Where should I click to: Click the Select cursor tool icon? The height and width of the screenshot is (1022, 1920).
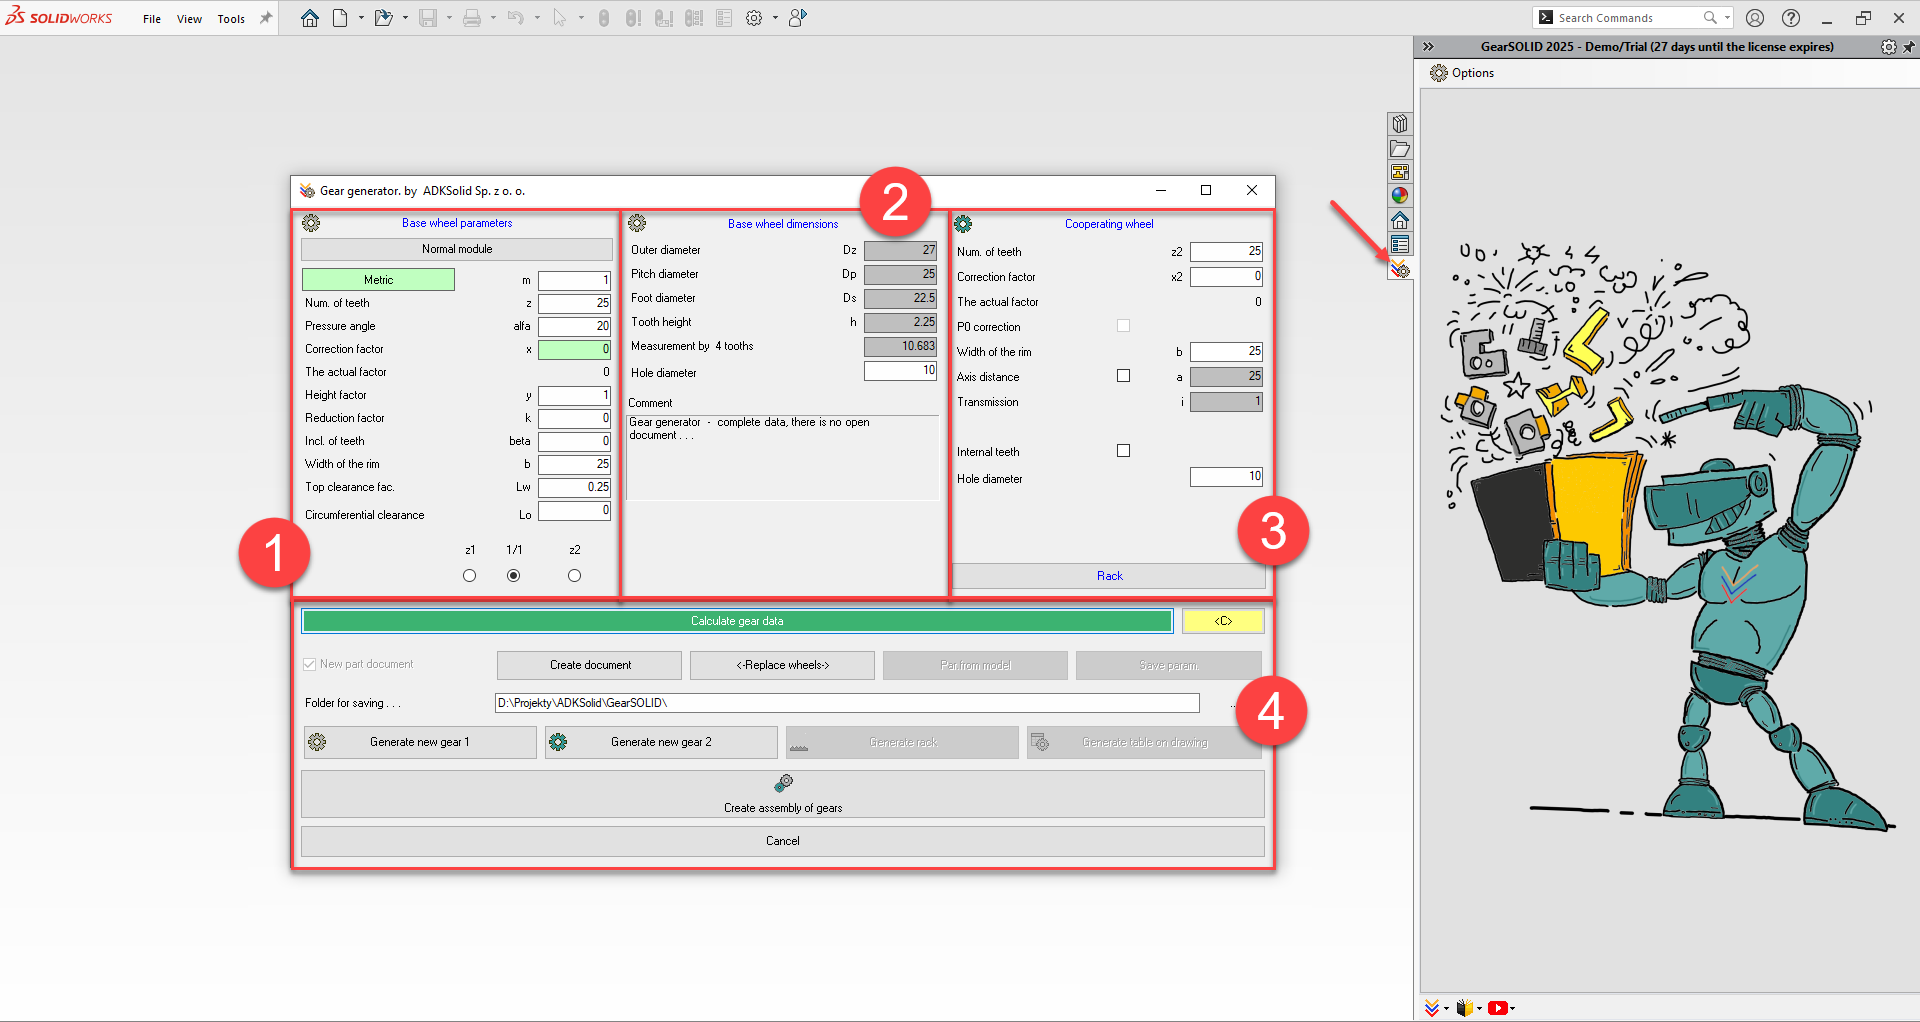[x=560, y=18]
